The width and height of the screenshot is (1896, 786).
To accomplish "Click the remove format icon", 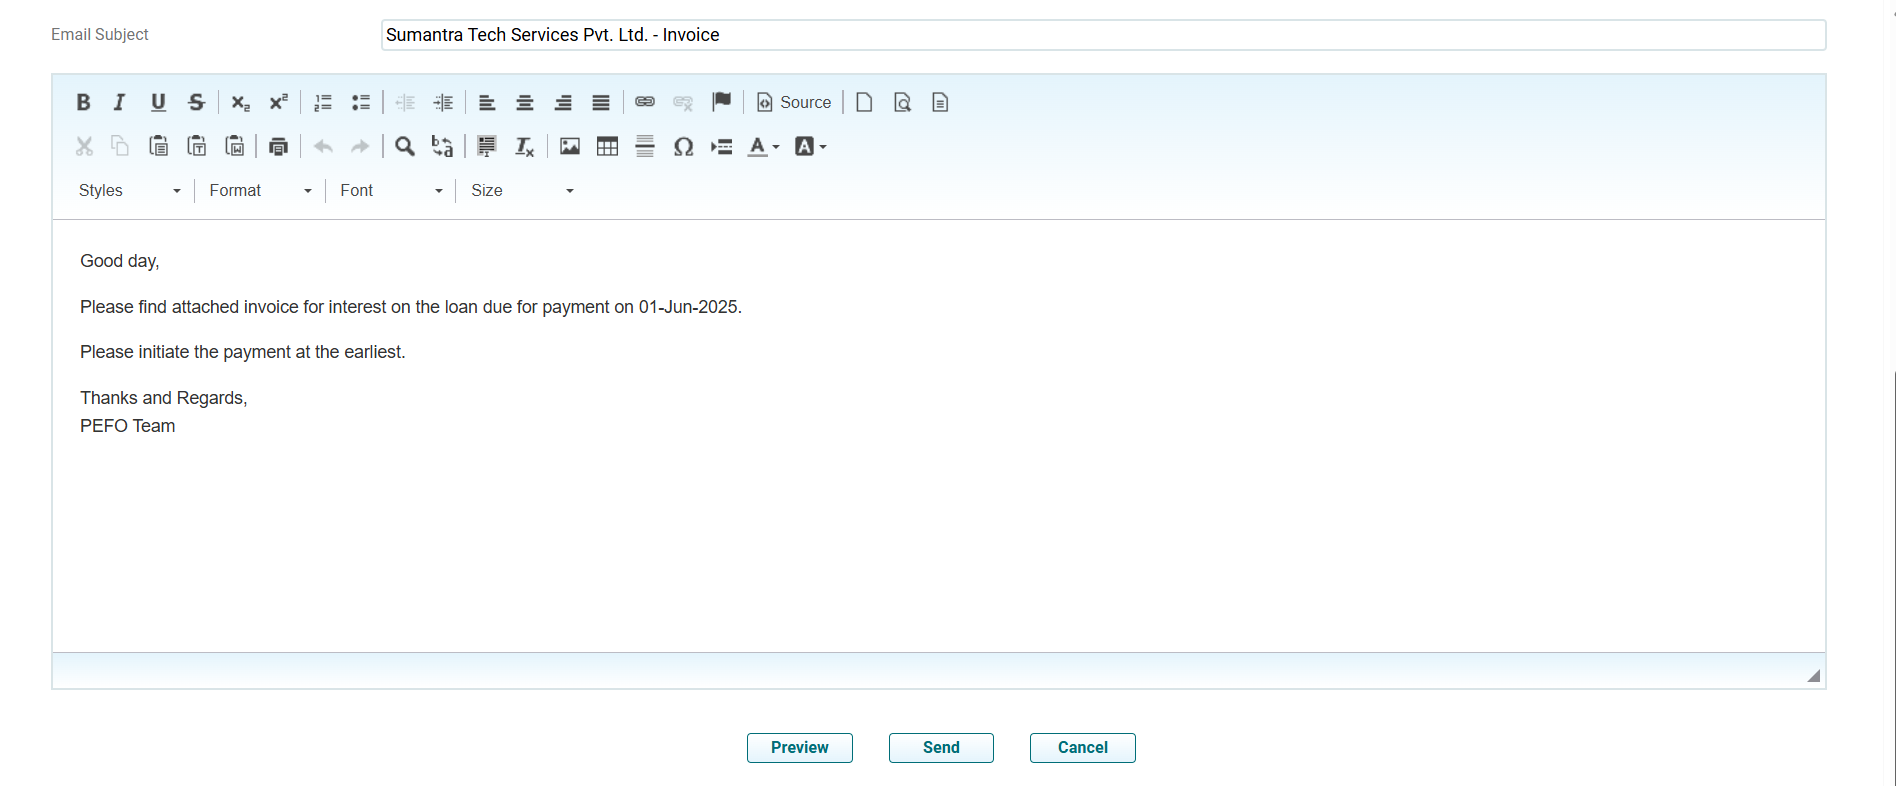I will [x=524, y=147].
